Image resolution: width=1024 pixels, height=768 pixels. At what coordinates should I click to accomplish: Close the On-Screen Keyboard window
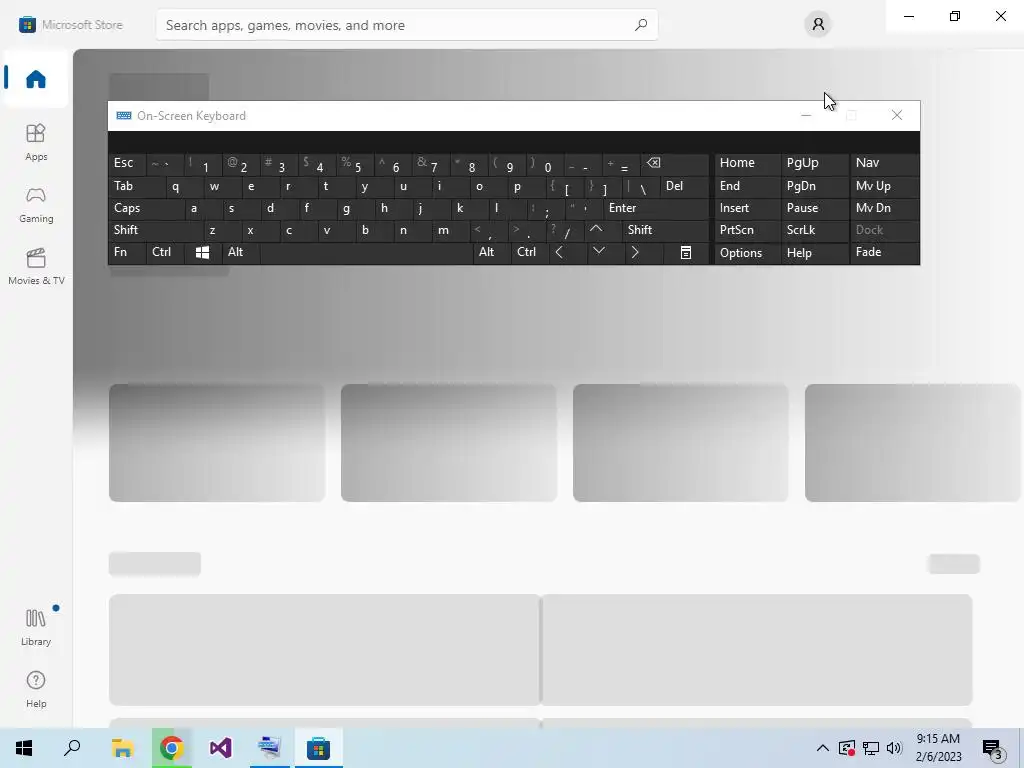tap(897, 116)
